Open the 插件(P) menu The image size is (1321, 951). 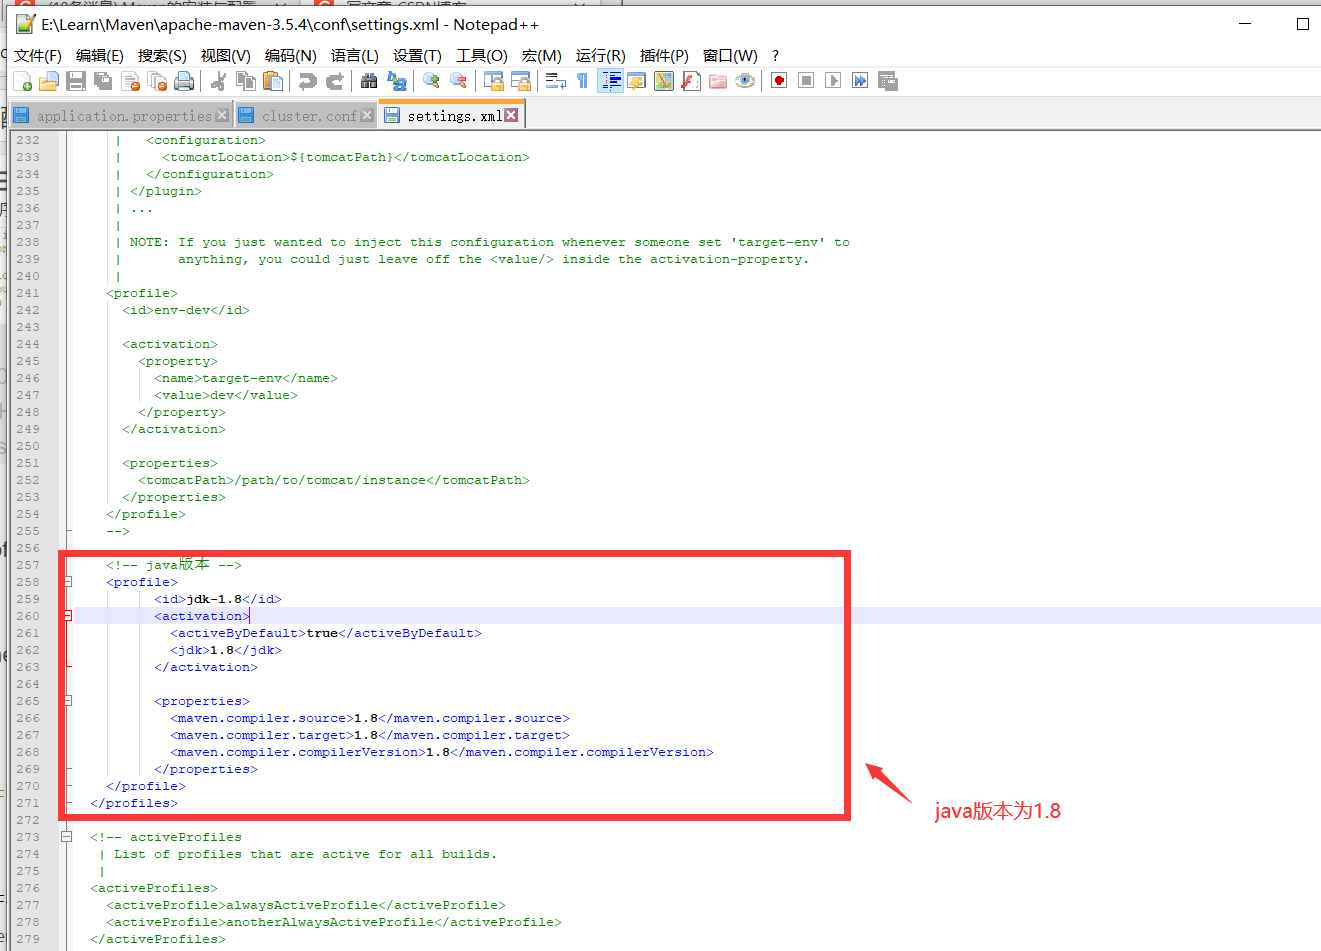pyautogui.click(x=664, y=56)
